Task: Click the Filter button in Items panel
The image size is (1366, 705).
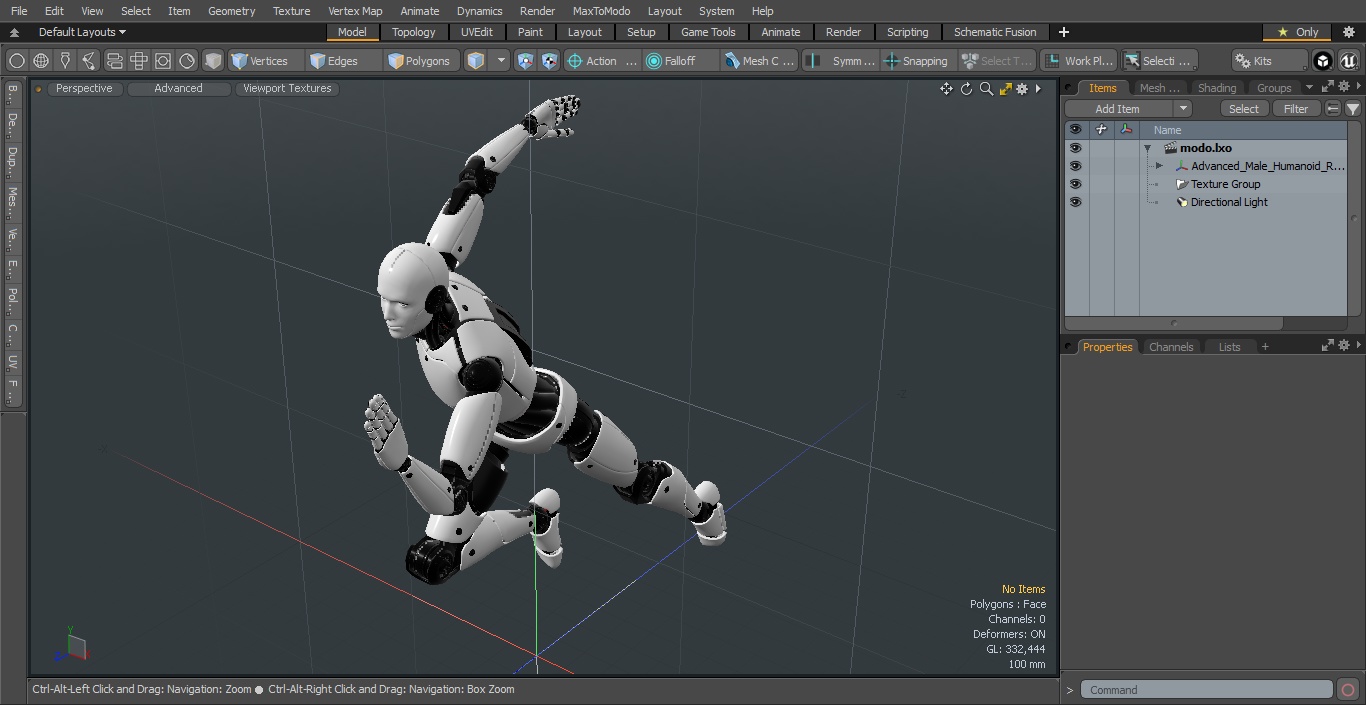Action: [x=1296, y=109]
